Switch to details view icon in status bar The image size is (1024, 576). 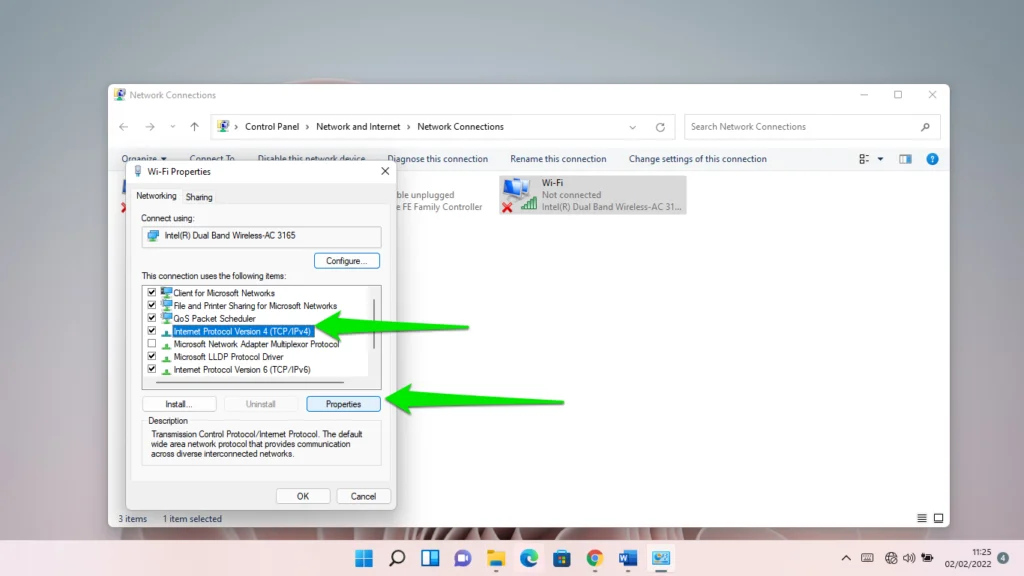coord(921,518)
